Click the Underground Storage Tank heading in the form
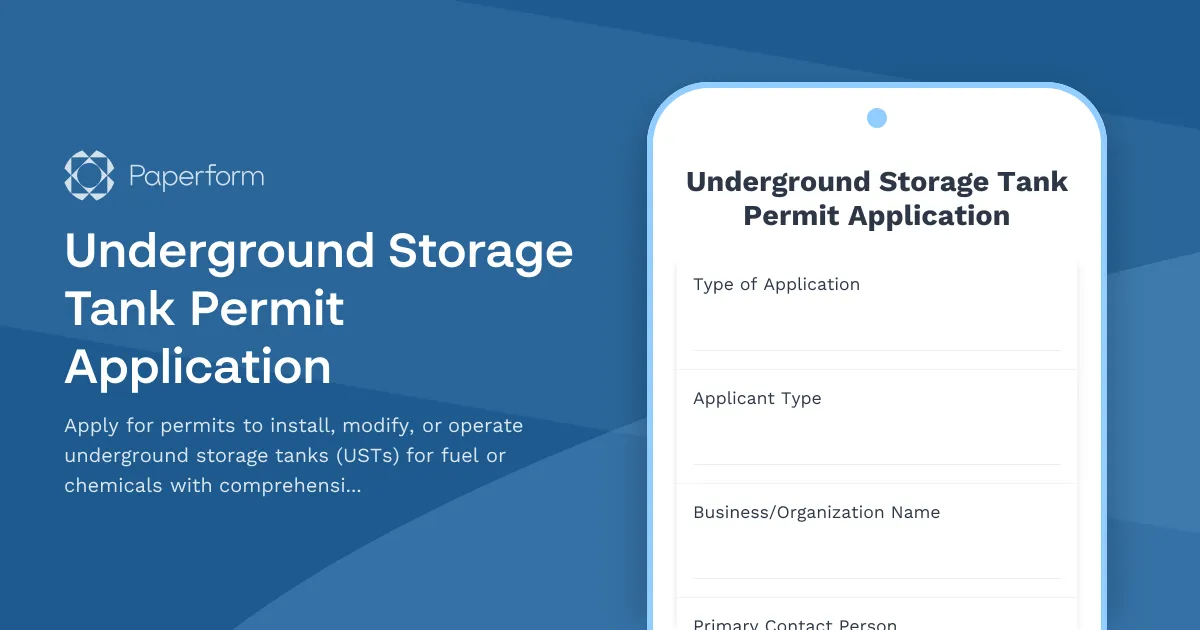The image size is (1200, 630). (x=876, y=198)
